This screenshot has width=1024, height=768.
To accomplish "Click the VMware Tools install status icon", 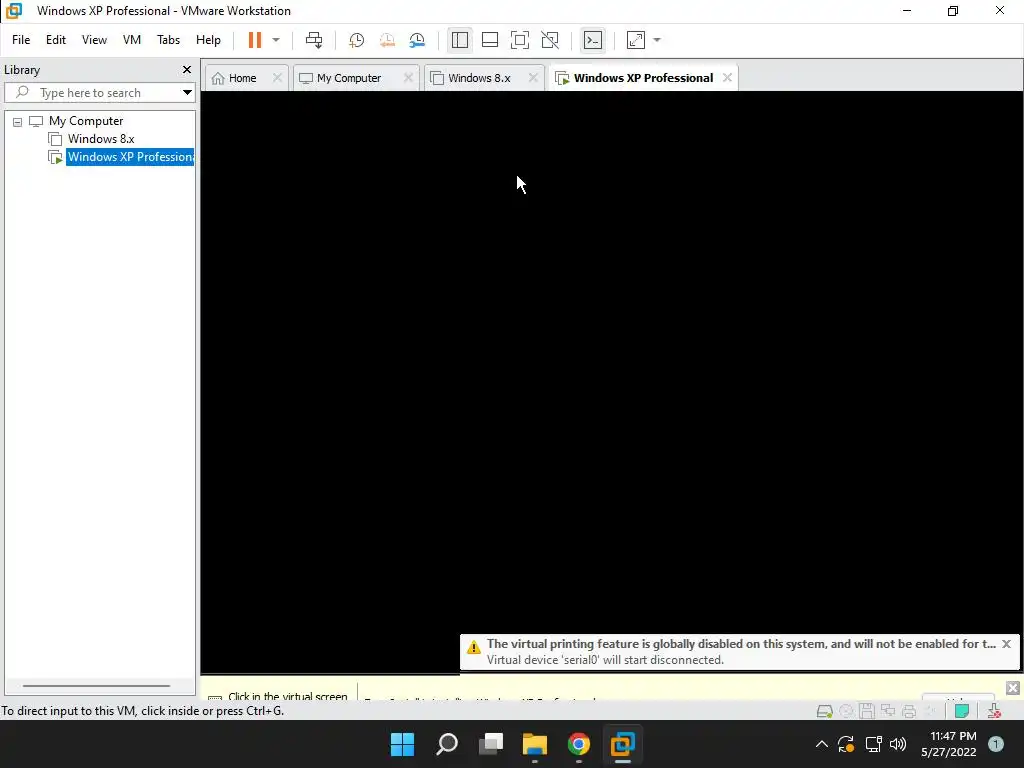I will pos(994,711).
